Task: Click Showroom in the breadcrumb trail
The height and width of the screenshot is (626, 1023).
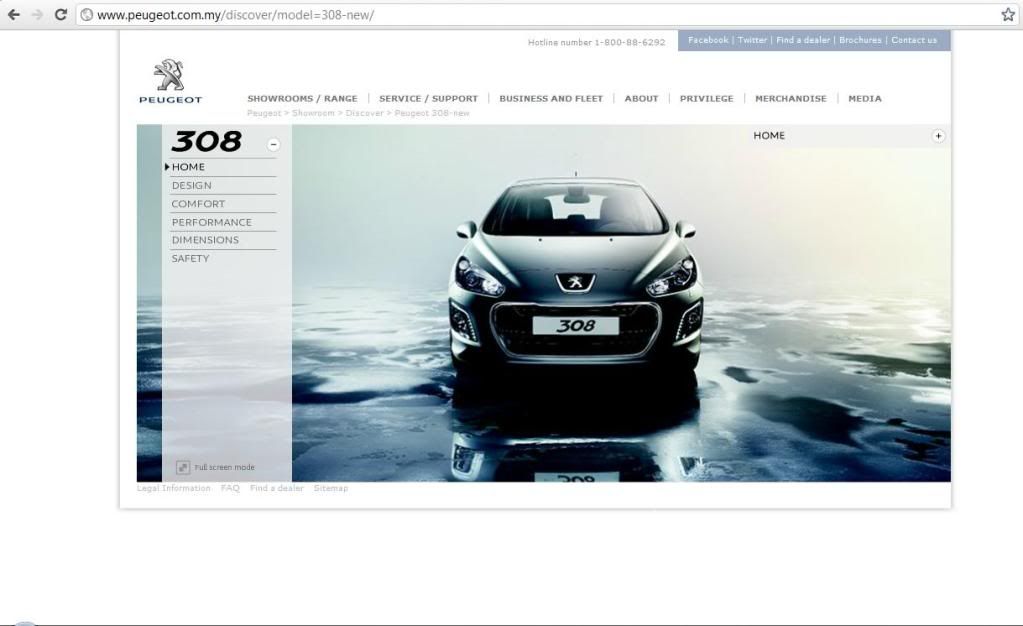Action: tap(313, 113)
